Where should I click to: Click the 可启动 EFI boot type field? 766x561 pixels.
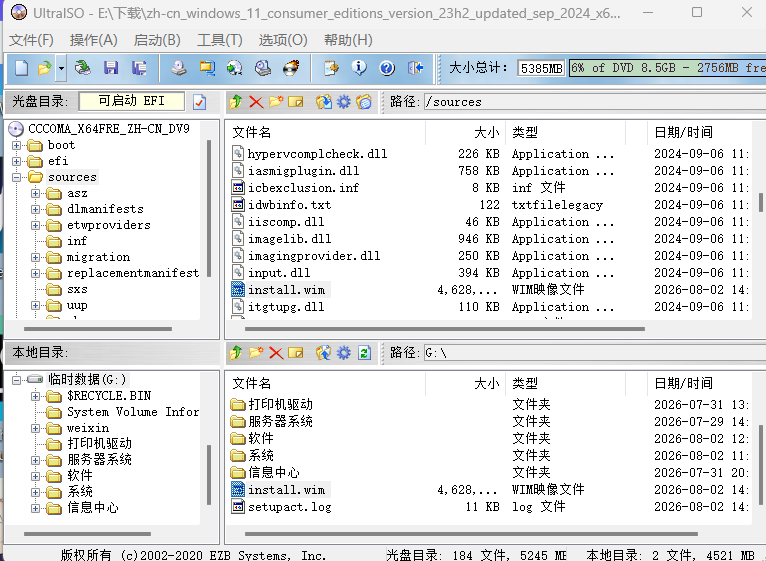[x=131, y=101]
